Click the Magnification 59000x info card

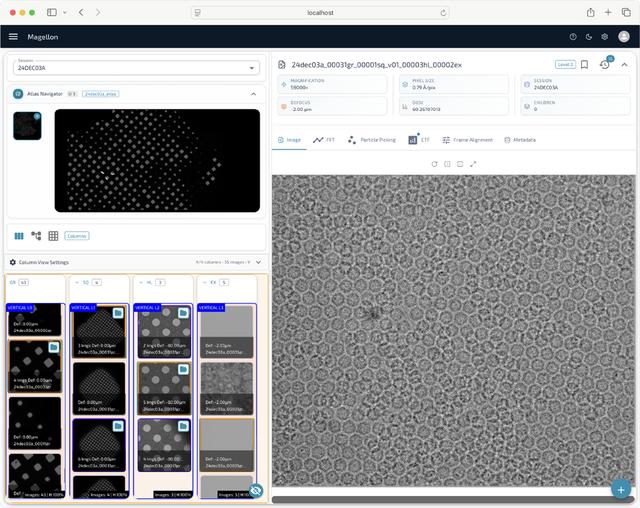332,84
